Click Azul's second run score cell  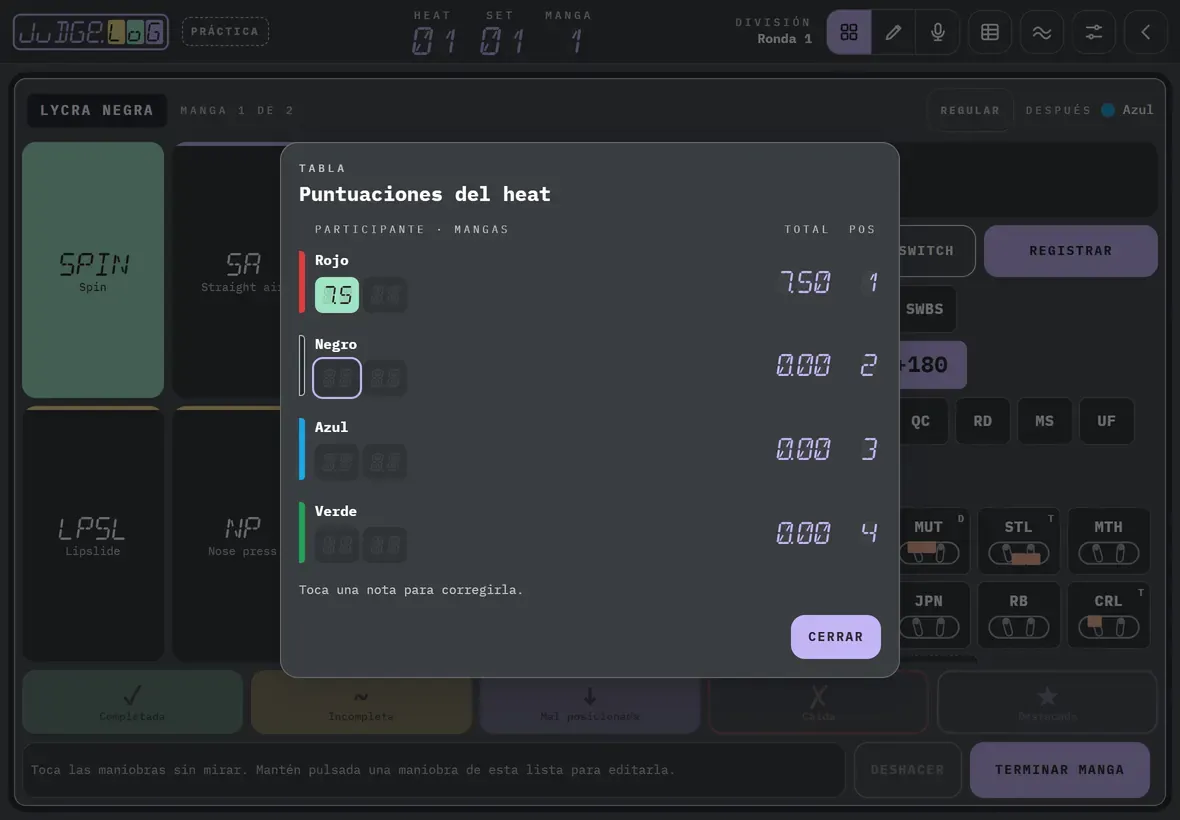[x=385, y=461]
